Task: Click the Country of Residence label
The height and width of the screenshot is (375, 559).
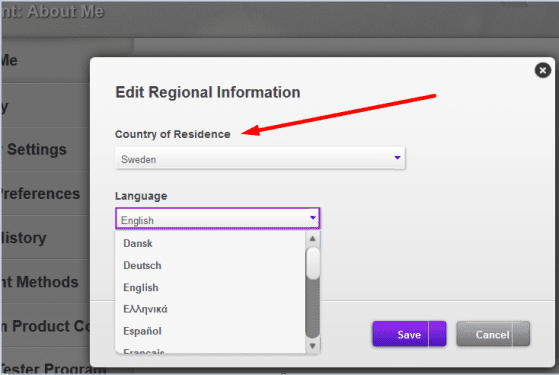Action: click(173, 134)
